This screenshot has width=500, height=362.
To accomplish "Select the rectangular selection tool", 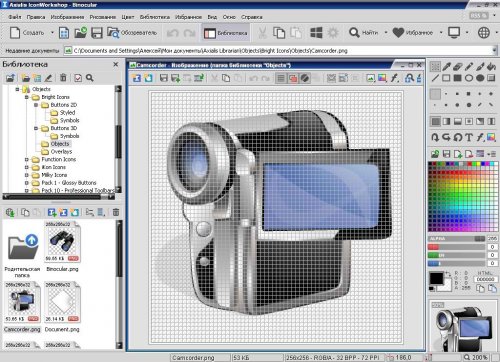I will [x=435, y=66].
